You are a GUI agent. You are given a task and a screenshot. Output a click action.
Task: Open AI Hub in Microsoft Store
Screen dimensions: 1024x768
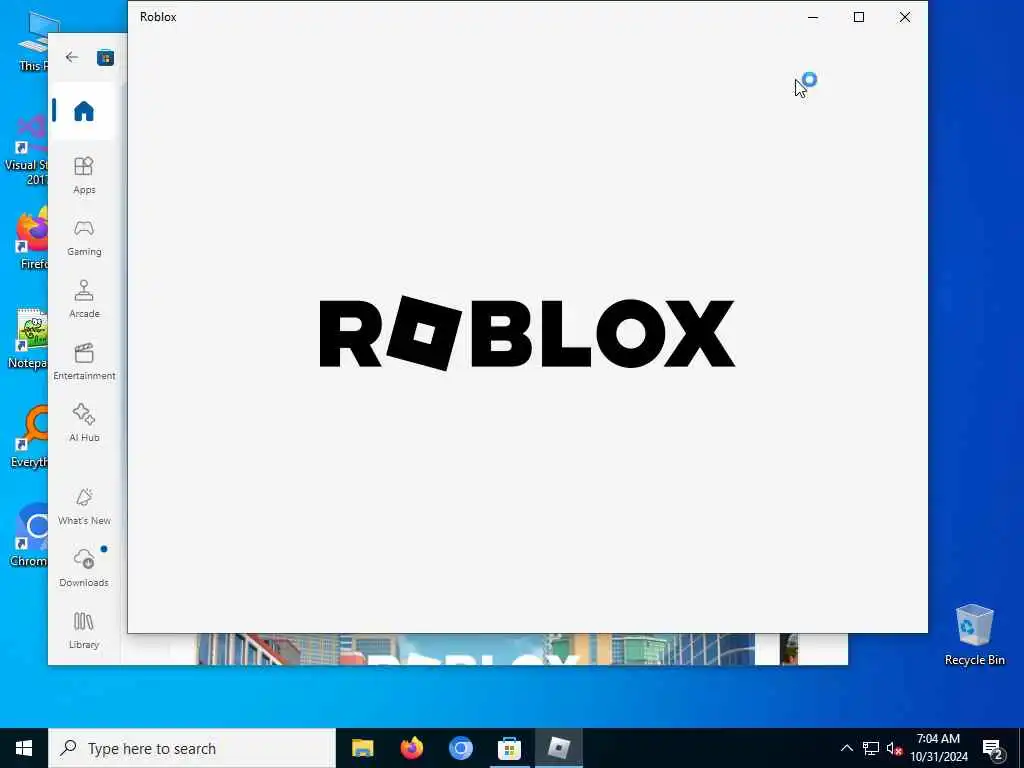pyautogui.click(x=84, y=424)
